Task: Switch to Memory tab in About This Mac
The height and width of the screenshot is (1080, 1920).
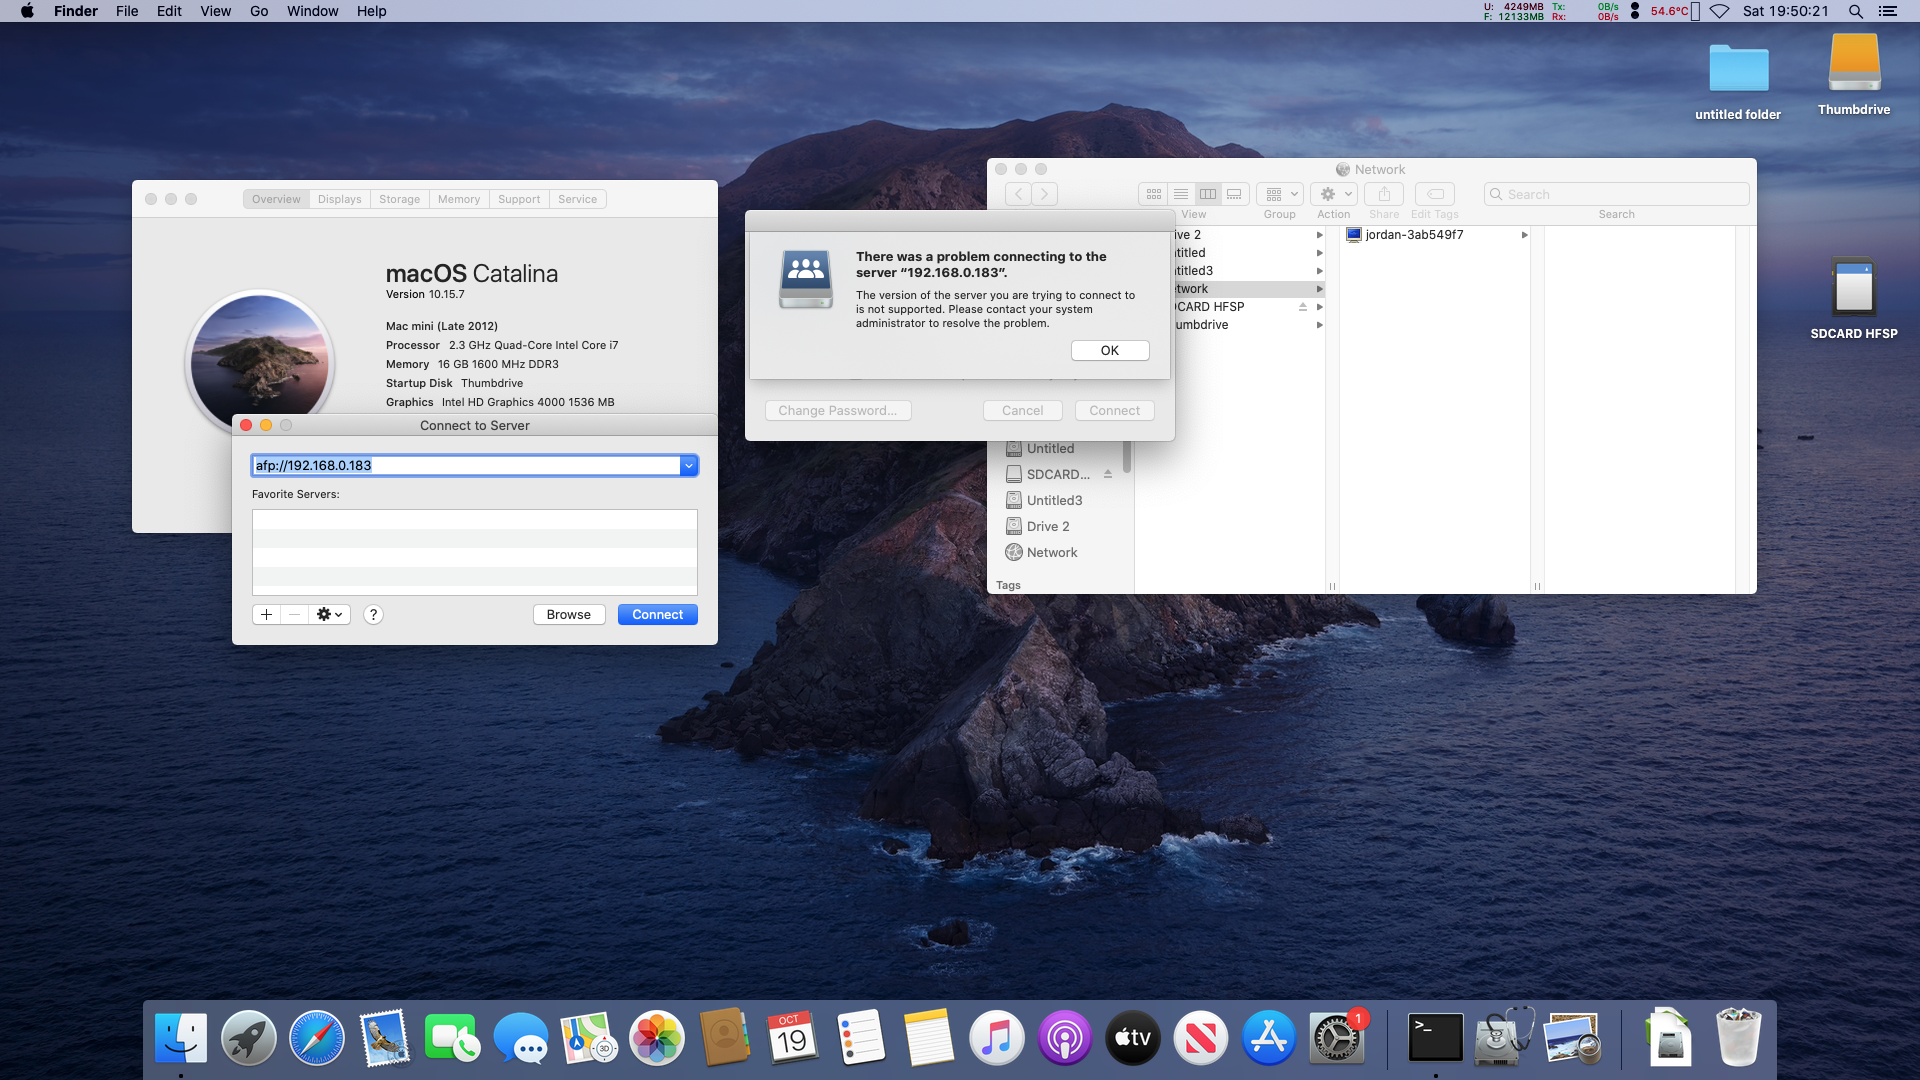Action: click(x=458, y=199)
